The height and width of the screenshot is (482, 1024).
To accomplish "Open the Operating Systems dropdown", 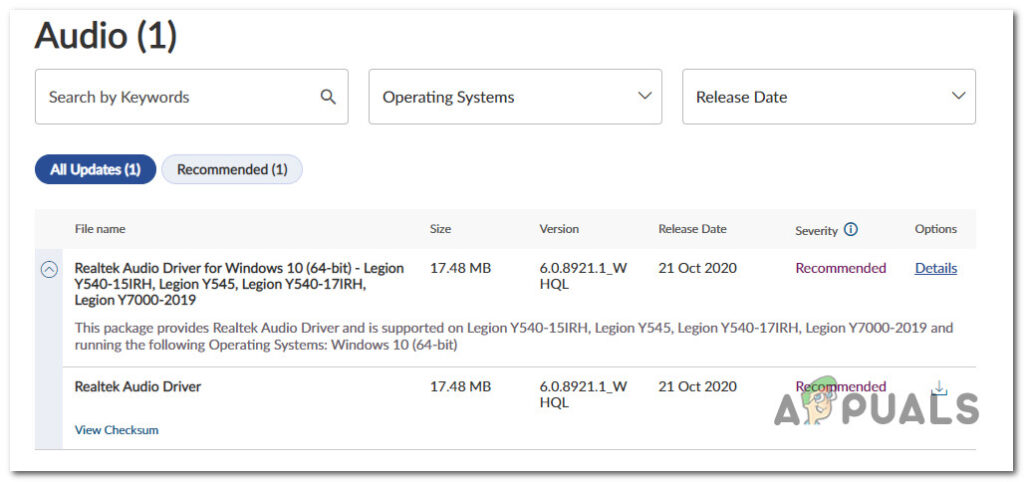I will tap(515, 97).
